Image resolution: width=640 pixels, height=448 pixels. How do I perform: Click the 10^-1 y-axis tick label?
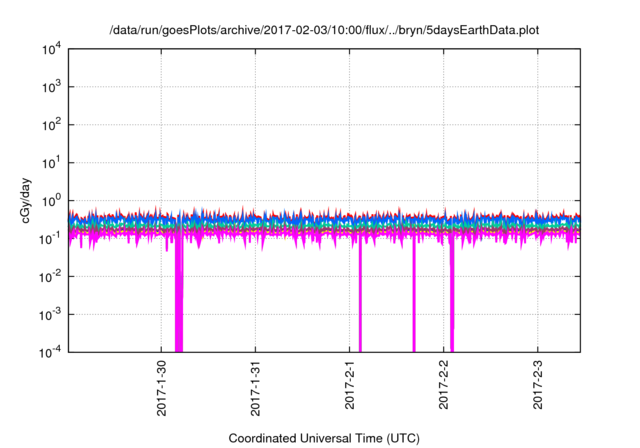click(x=50, y=239)
